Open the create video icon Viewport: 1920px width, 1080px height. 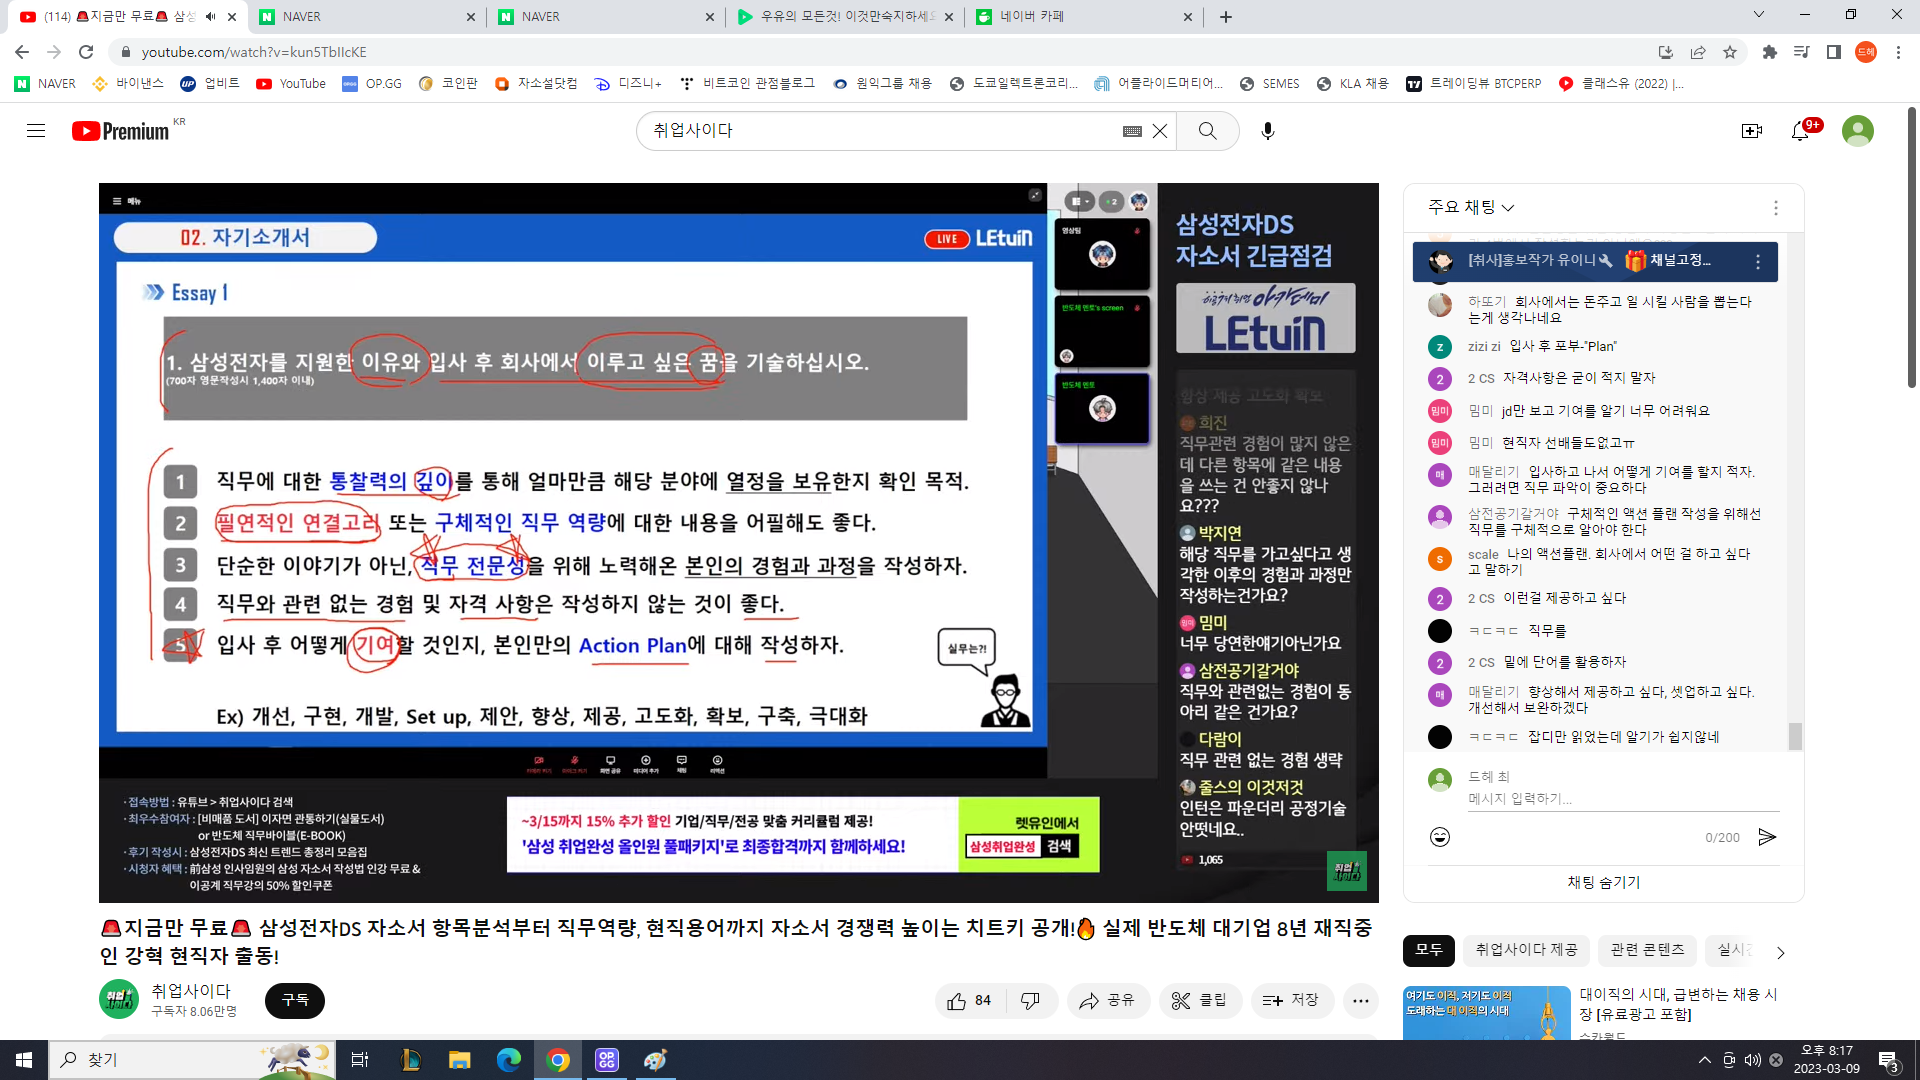point(1751,131)
